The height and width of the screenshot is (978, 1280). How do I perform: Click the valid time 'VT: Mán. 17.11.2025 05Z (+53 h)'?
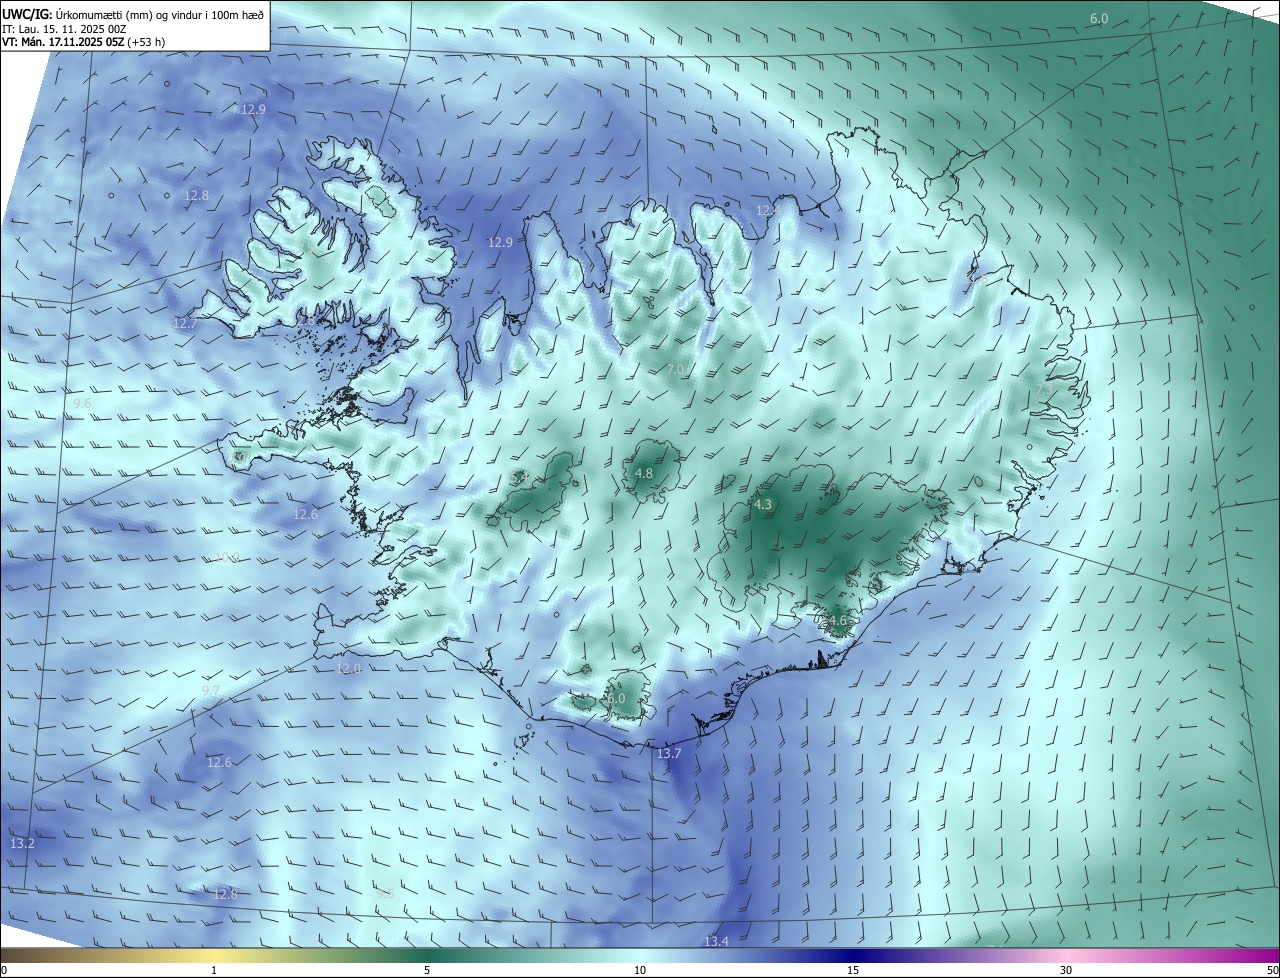[83, 43]
